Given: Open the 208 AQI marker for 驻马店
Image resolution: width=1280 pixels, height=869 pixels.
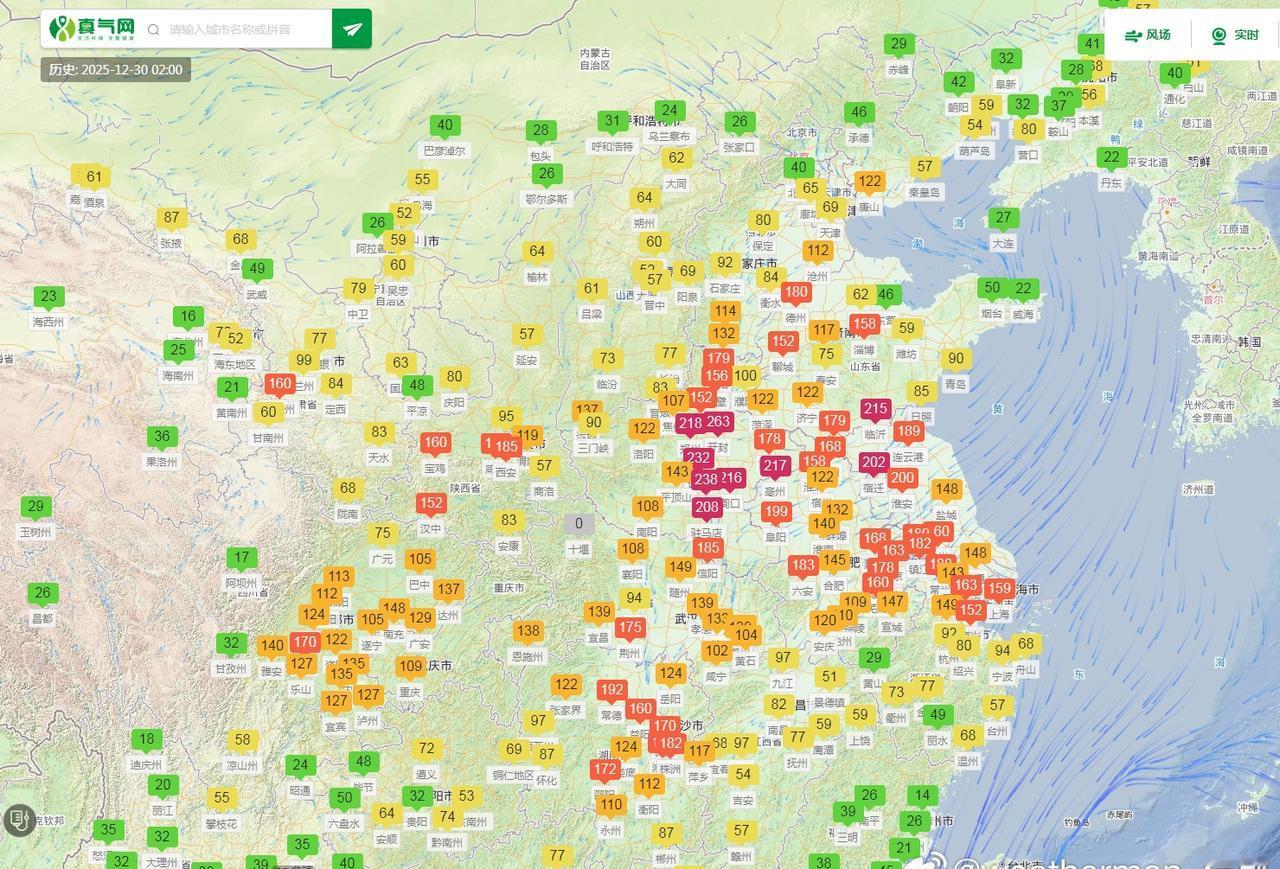Looking at the screenshot, I should click(707, 507).
